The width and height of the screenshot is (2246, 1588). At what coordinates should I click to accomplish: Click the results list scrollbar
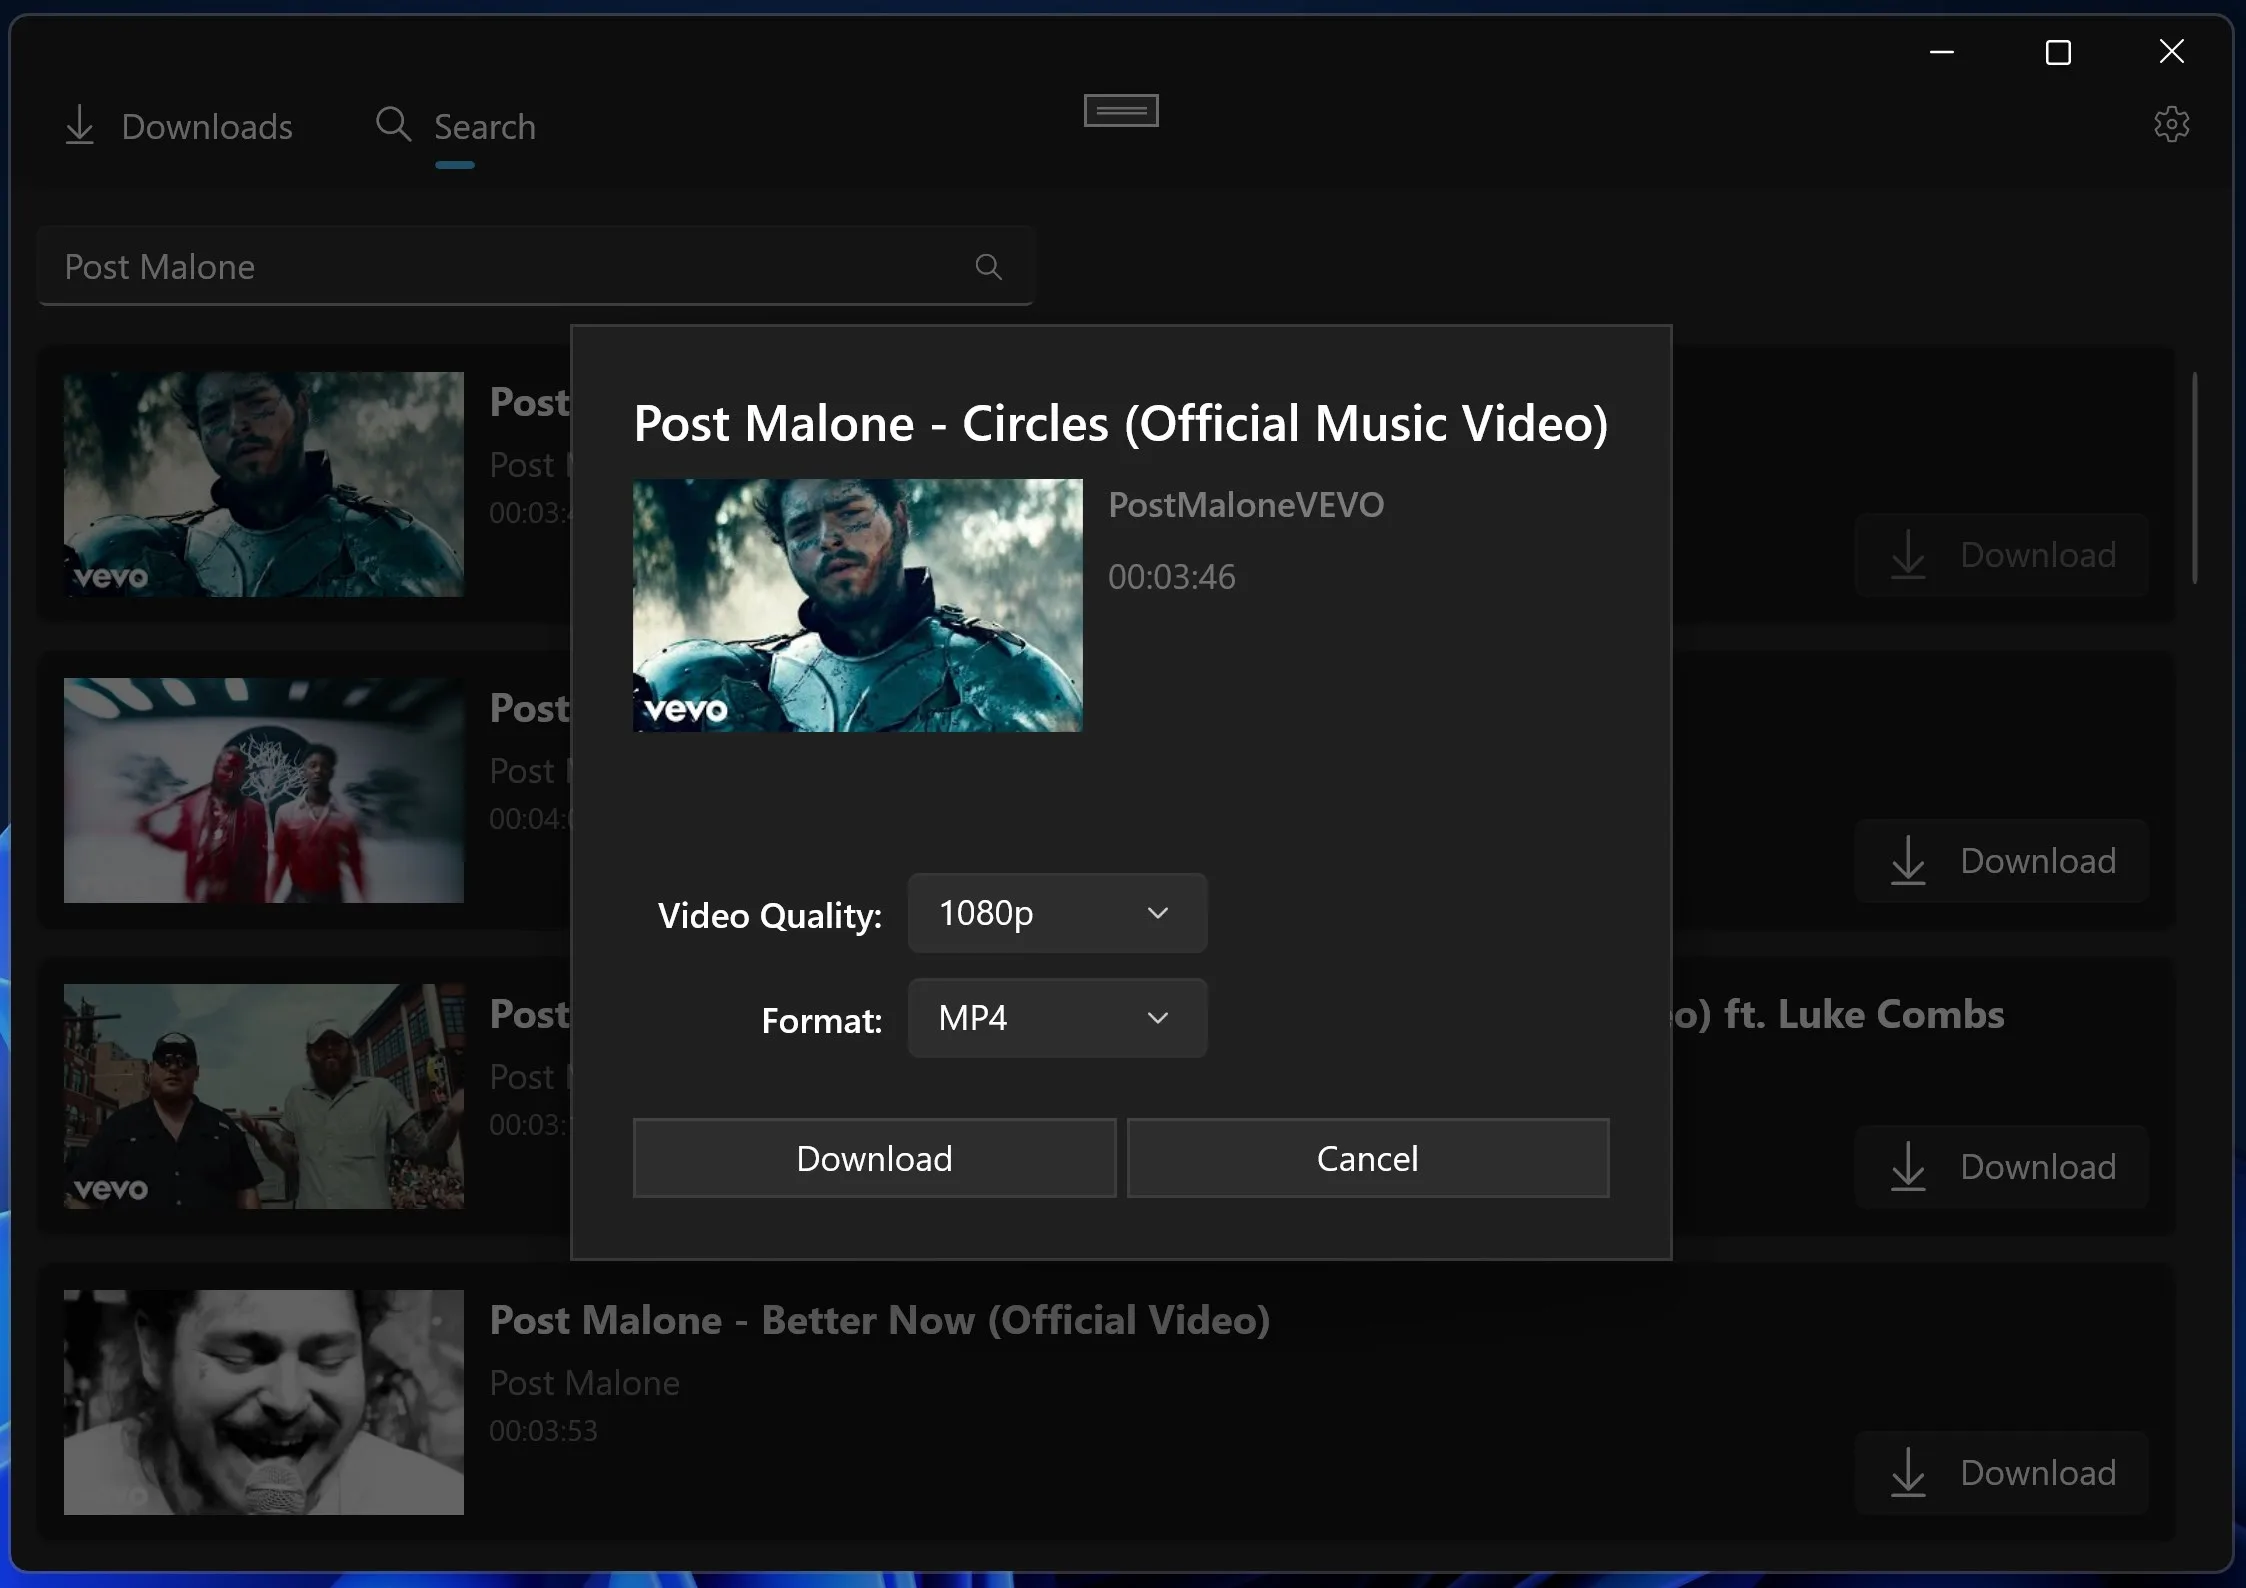(2194, 478)
